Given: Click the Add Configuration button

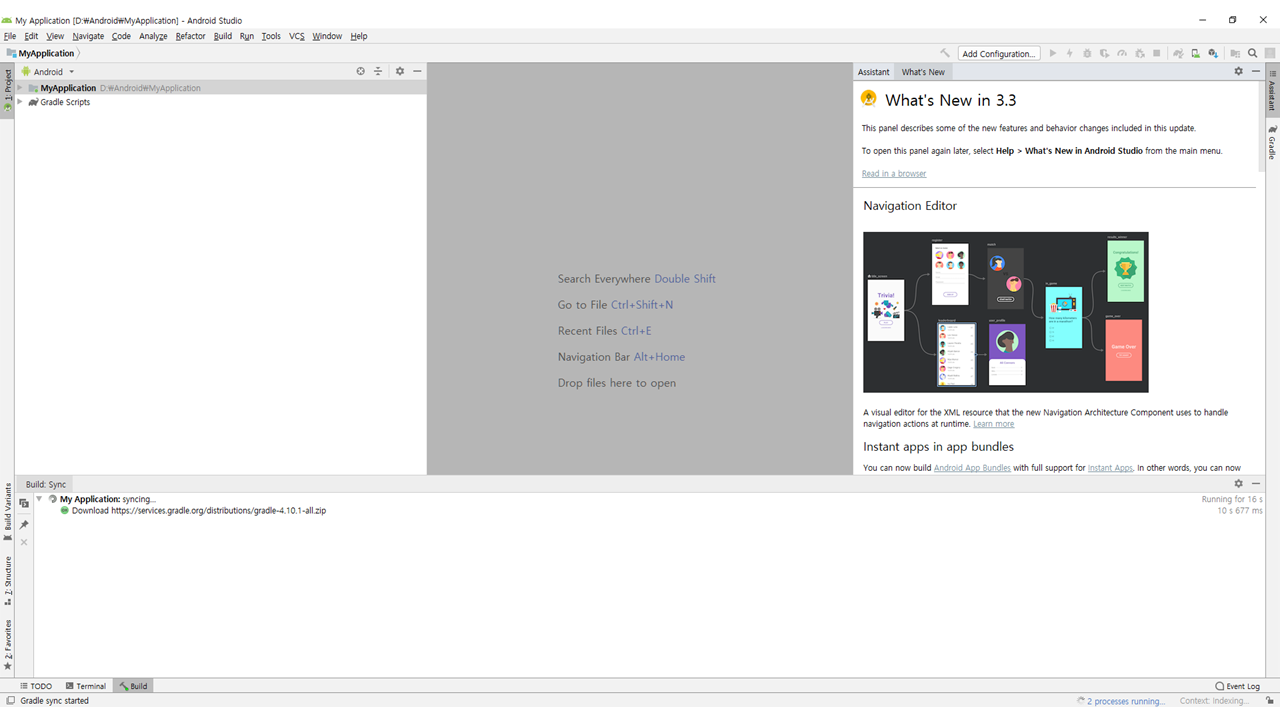Looking at the screenshot, I should (998, 54).
